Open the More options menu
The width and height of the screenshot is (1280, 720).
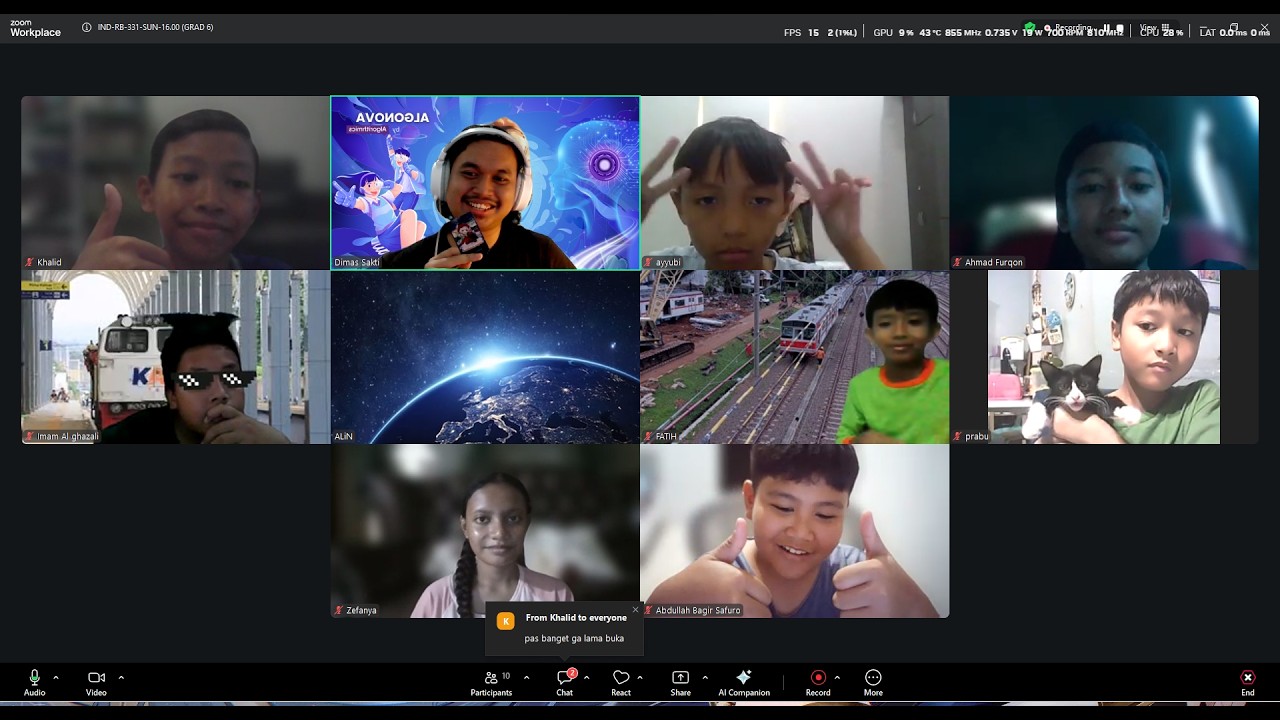point(873,683)
